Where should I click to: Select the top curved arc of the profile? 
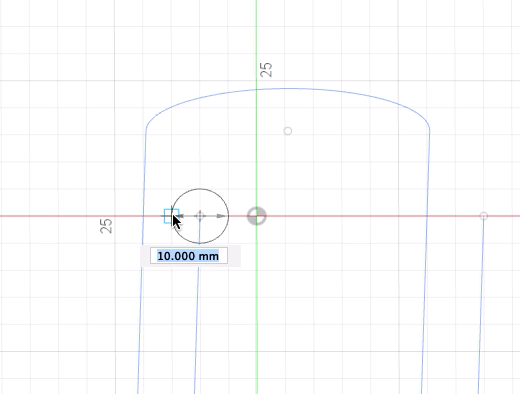tap(287, 89)
